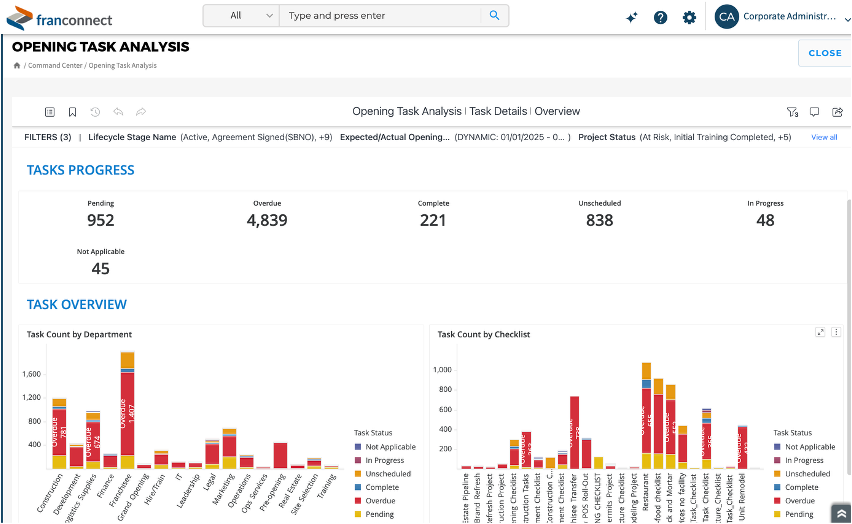This screenshot has height=524, width=852.
Task: Maximize the Task Count by Checklist chart
Action: 821,332
